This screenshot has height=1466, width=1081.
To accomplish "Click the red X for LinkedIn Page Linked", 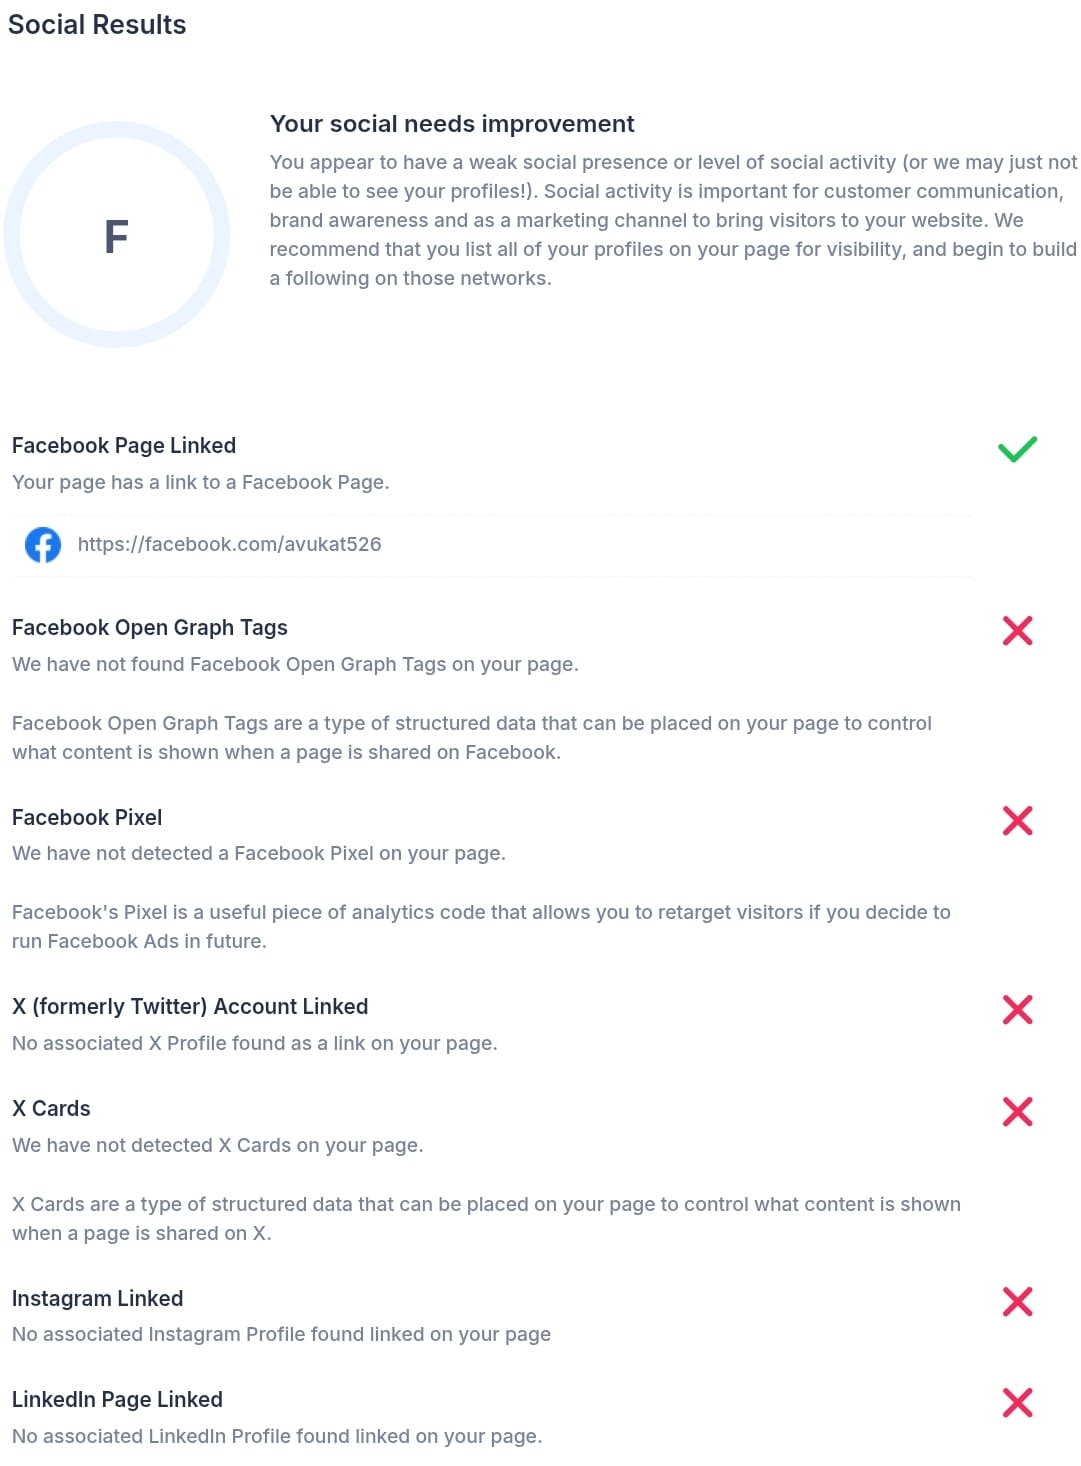I will click(x=1017, y=1402).
